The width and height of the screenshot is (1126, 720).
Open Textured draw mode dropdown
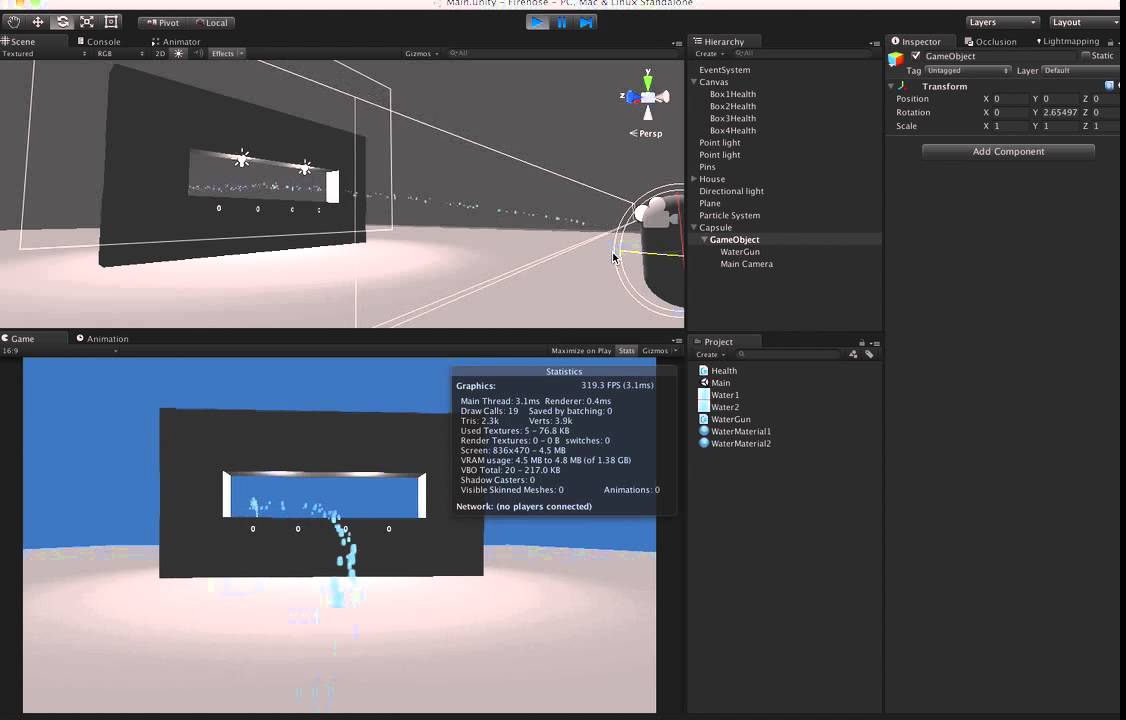pyautogui.click(x=44, y=54)
